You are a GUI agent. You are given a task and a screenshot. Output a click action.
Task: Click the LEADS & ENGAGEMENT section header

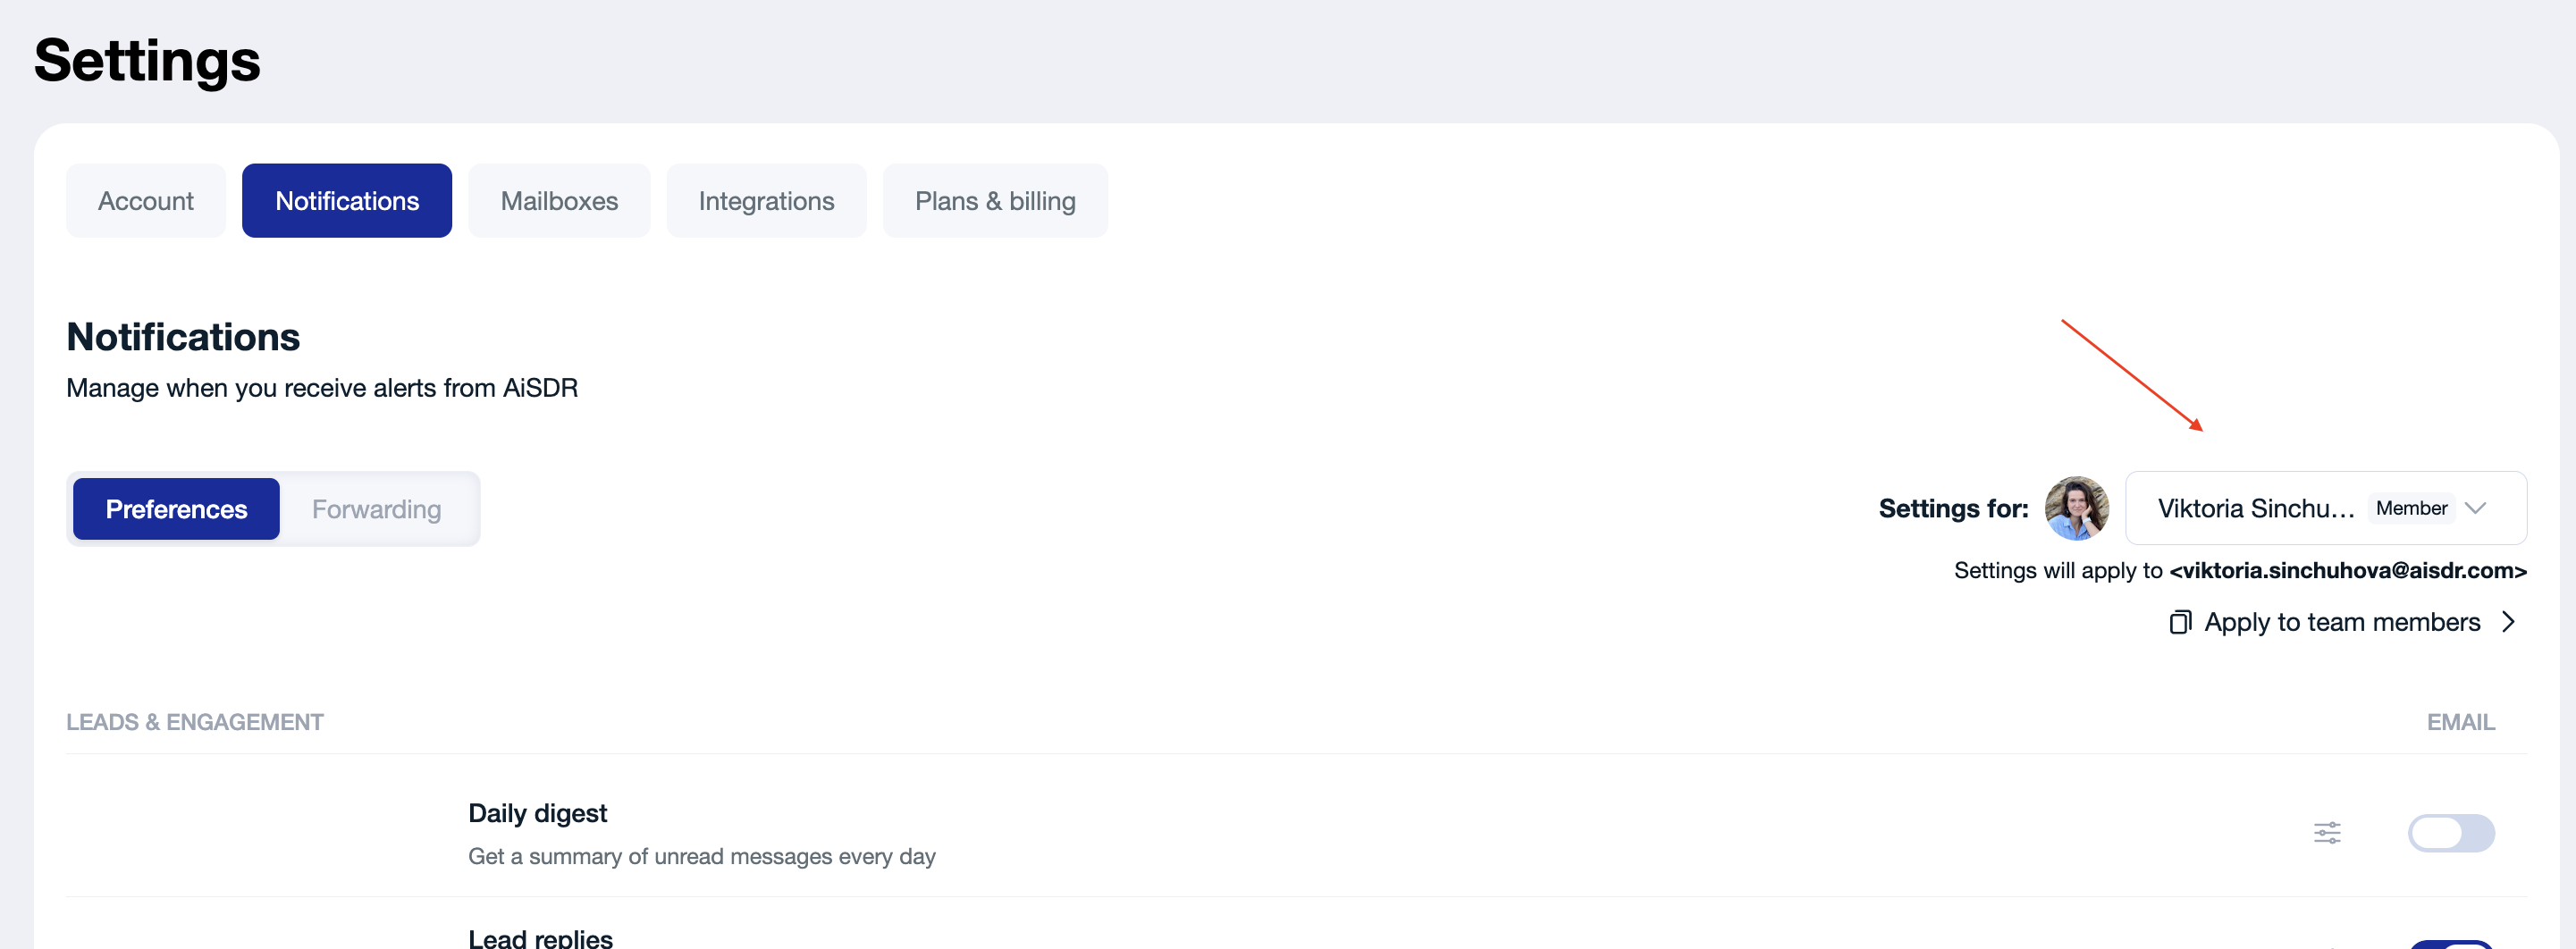195,722
